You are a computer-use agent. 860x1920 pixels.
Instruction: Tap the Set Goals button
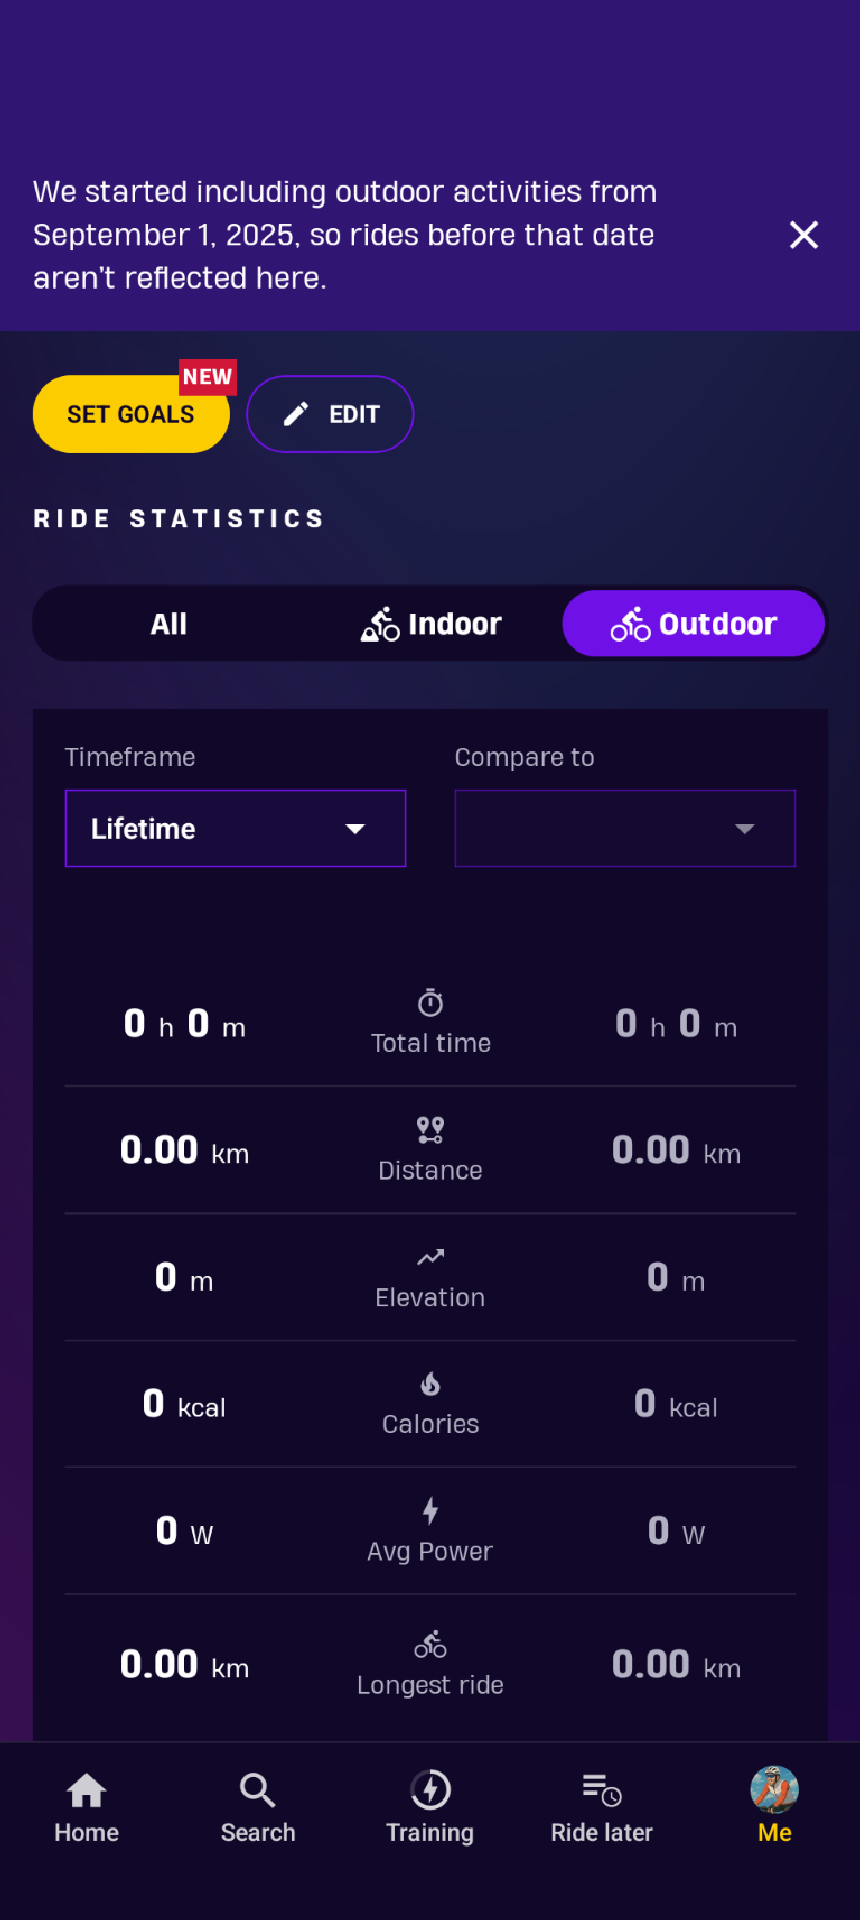click(131, 414)
